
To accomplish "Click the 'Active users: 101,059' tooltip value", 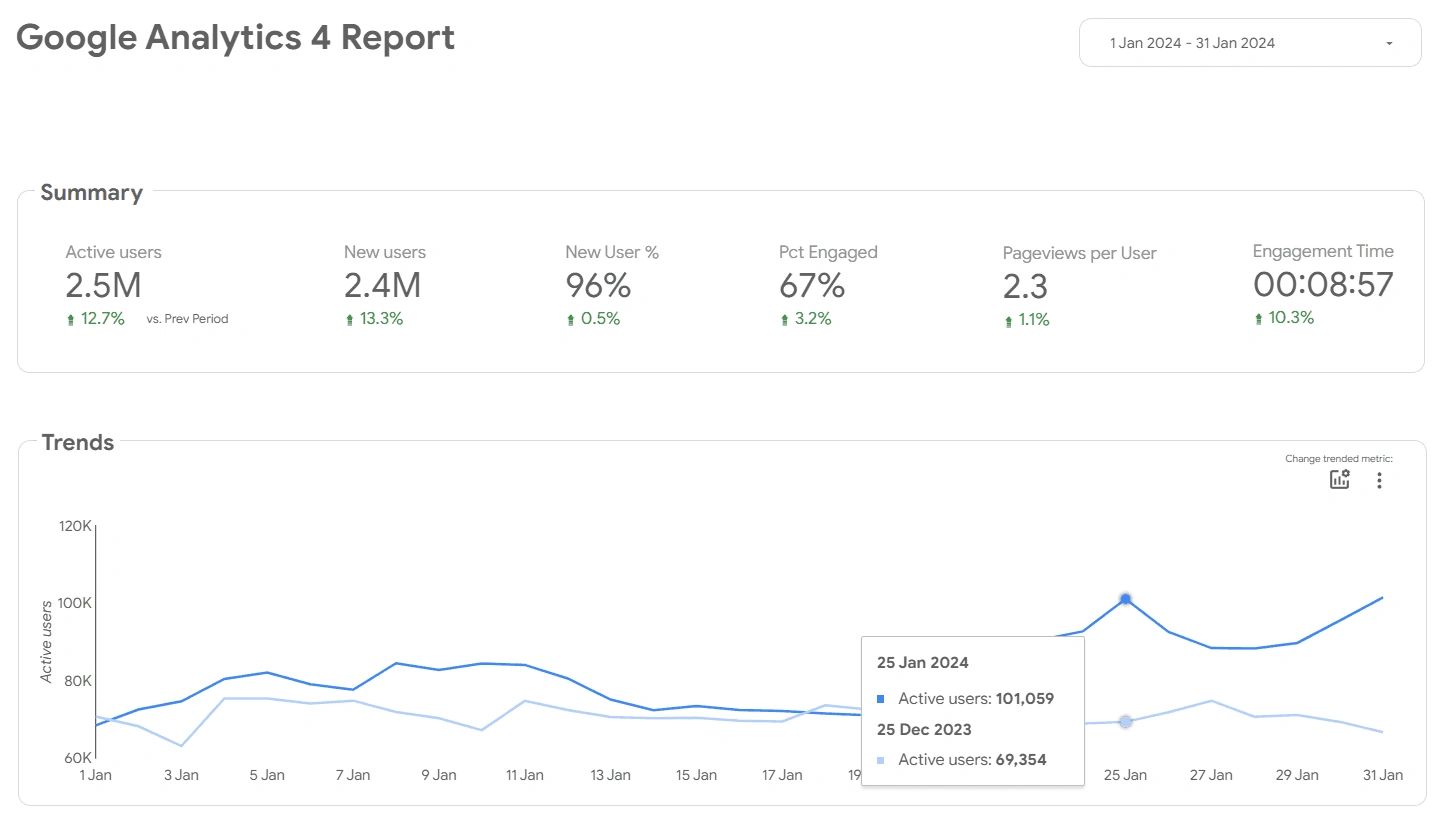I will pyautogui.click(x=976, y=699).
